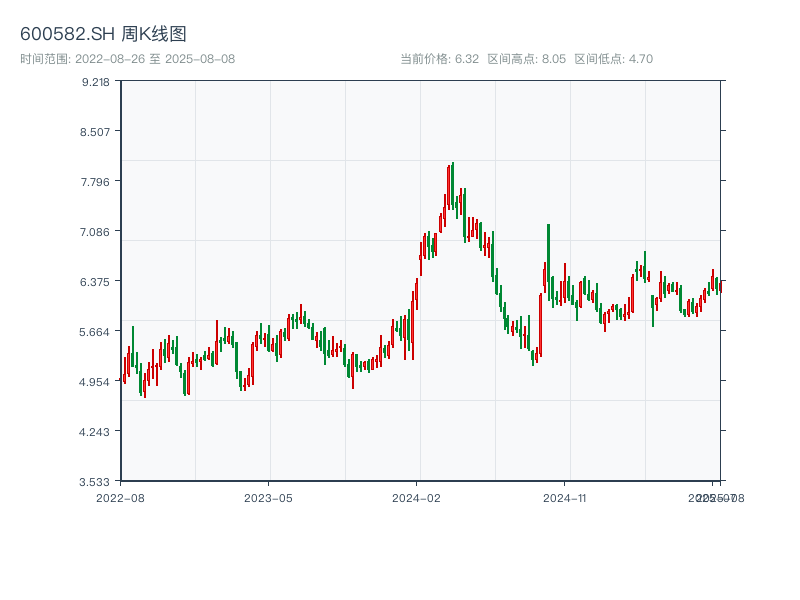Click the 7.796 y-axis label
800x600 pixels.
tap(96, 182)
